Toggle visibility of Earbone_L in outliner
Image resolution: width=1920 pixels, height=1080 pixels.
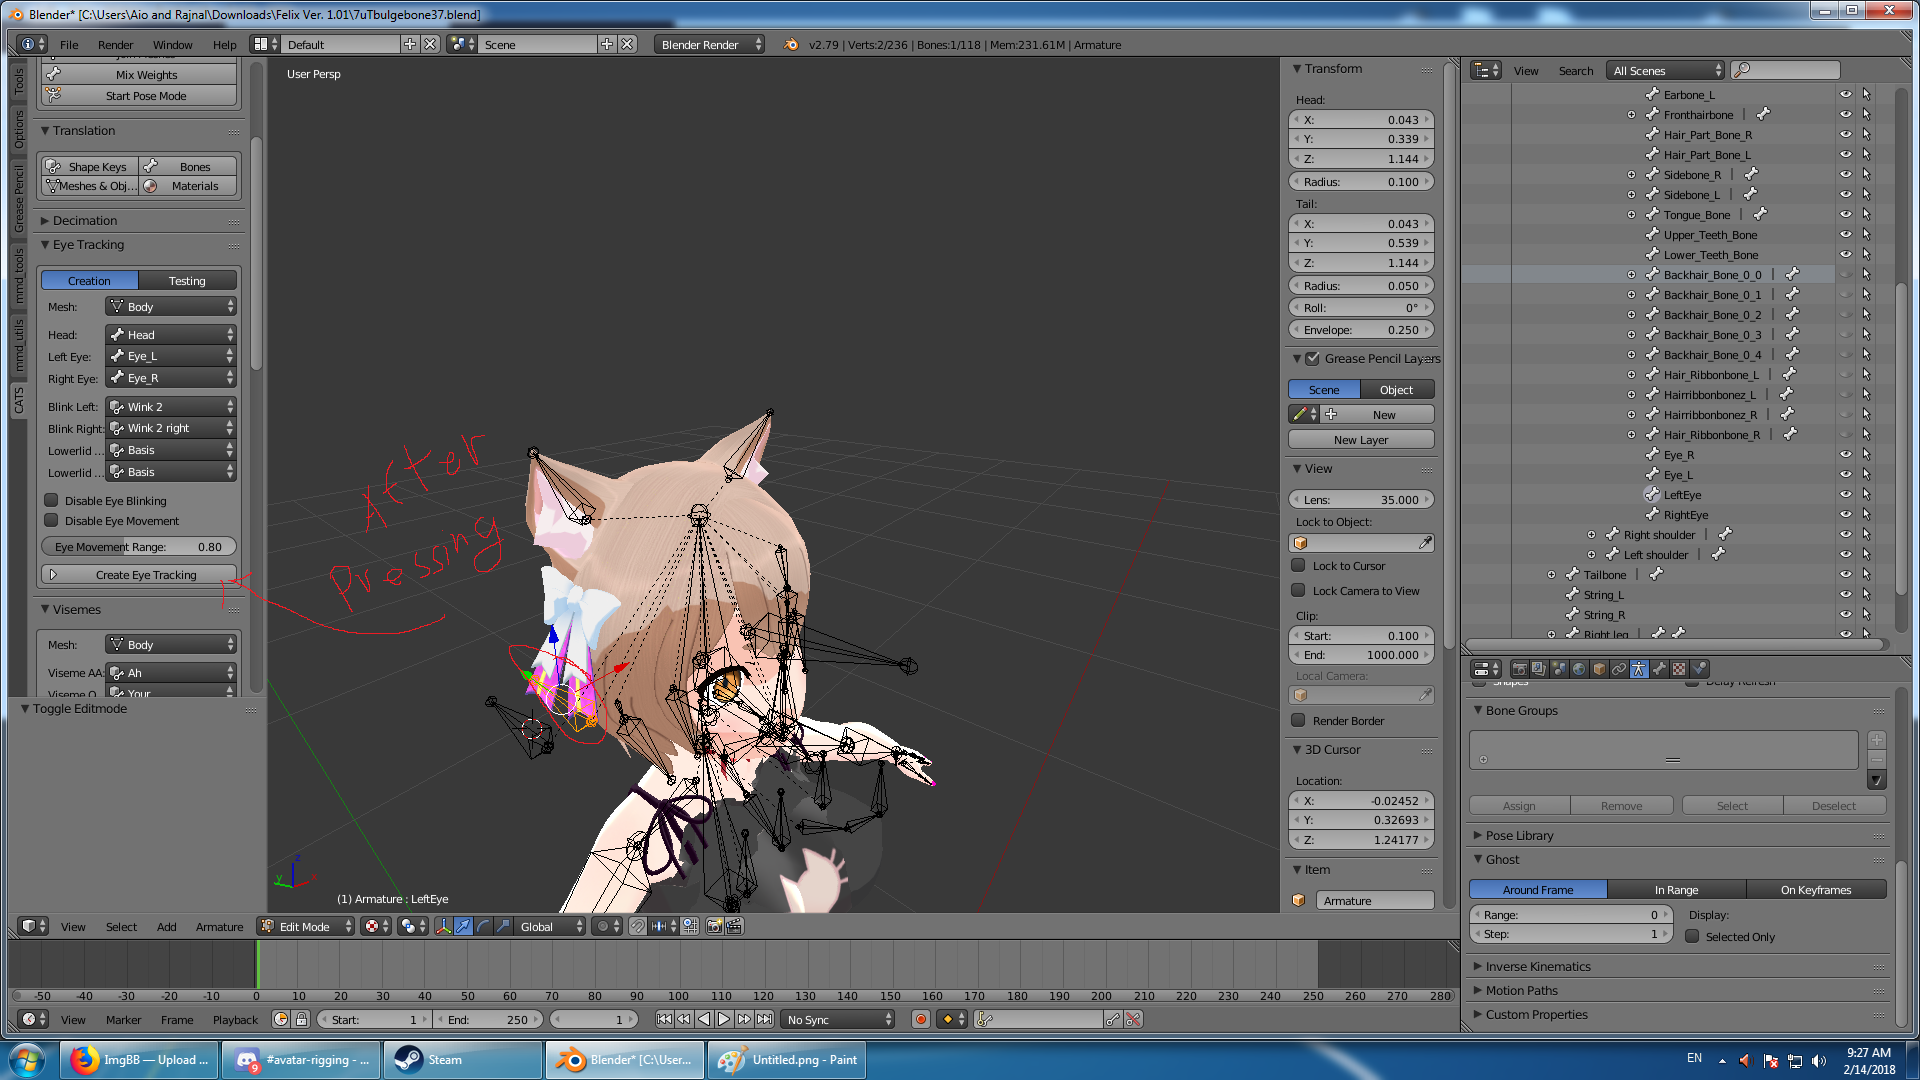1845,94
